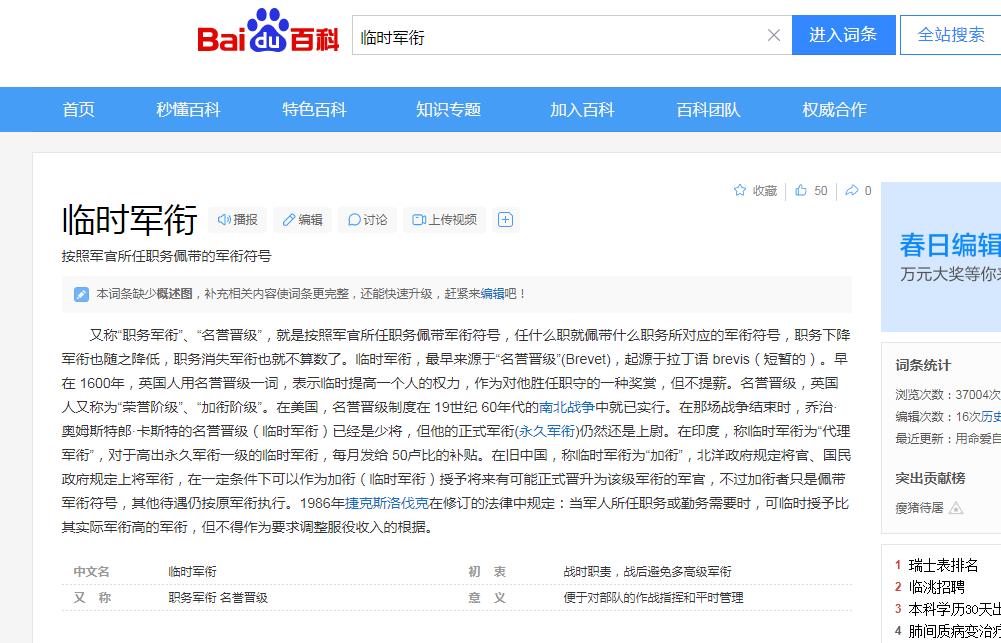Open 知识专题 from the top menu
The width and height of the screenshot is (1001, 643).
coord(448,109)
